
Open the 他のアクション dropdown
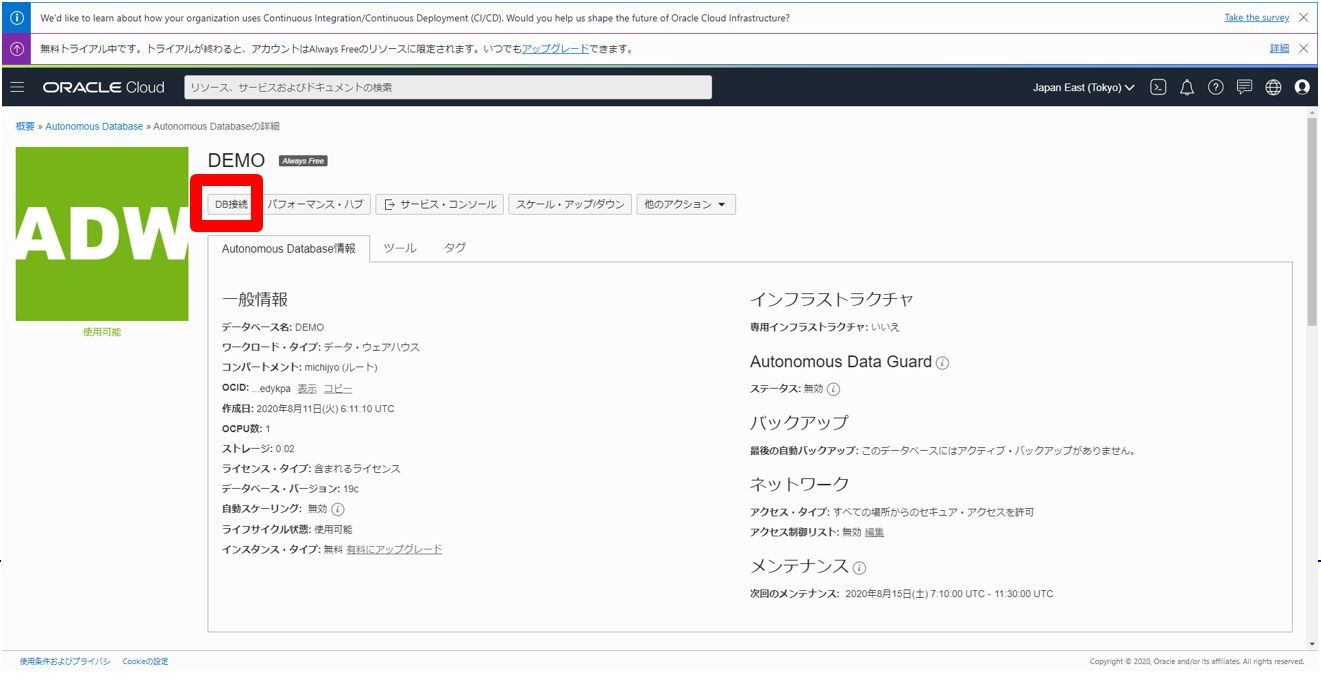click(x=685, y=204)
